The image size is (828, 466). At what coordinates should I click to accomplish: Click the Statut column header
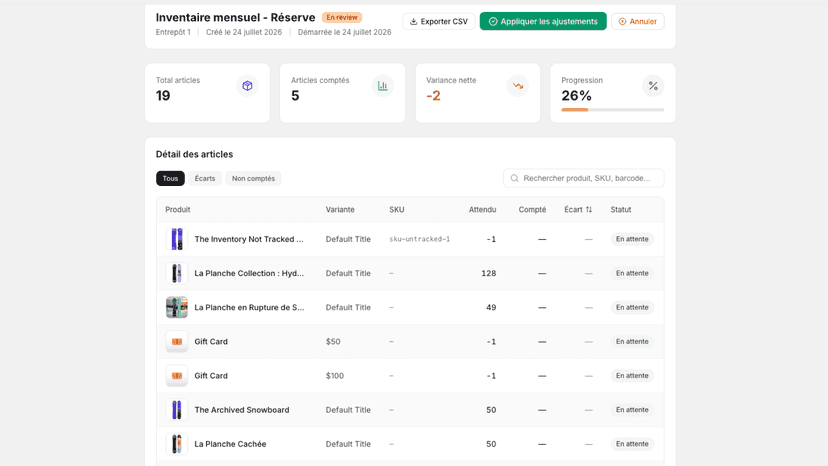[620, 210]
